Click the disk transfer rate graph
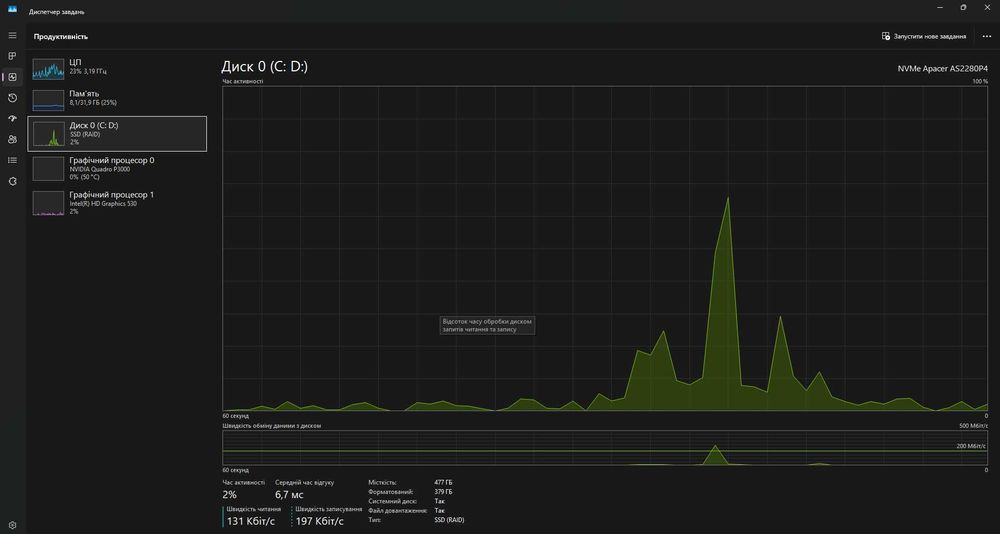1000x534 pixels. [605, 448]
